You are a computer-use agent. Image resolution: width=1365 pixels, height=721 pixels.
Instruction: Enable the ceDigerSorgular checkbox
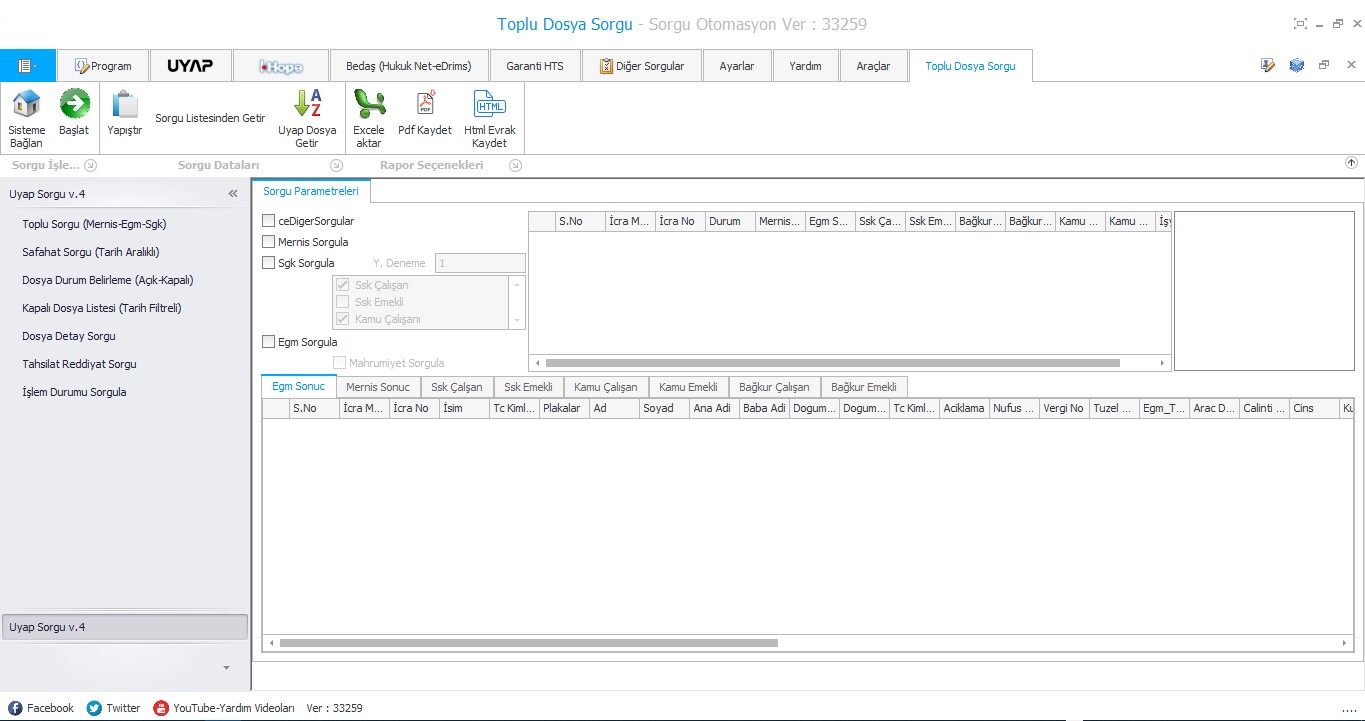[268, 221]
